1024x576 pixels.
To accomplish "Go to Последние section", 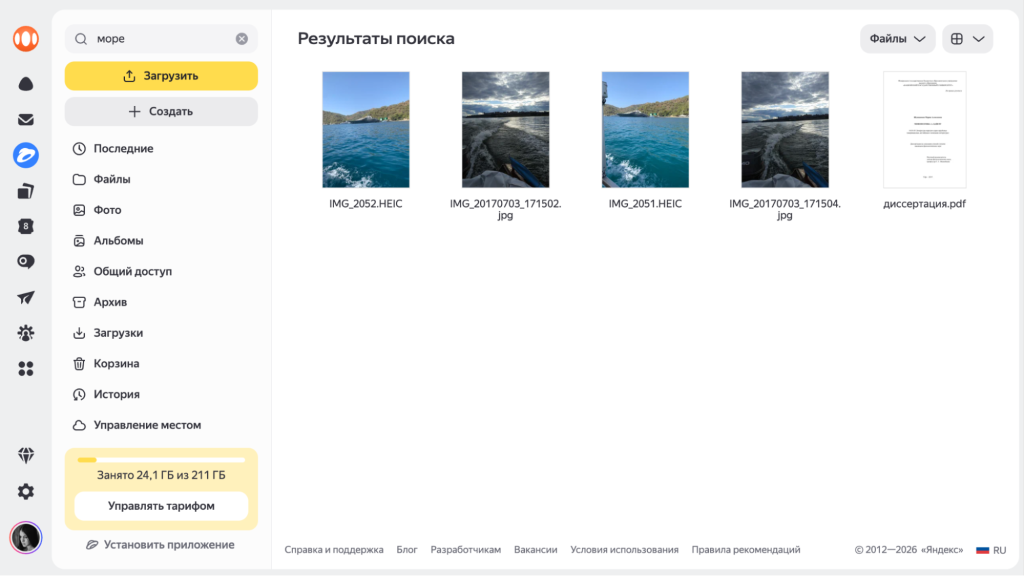I will point(123,149).
